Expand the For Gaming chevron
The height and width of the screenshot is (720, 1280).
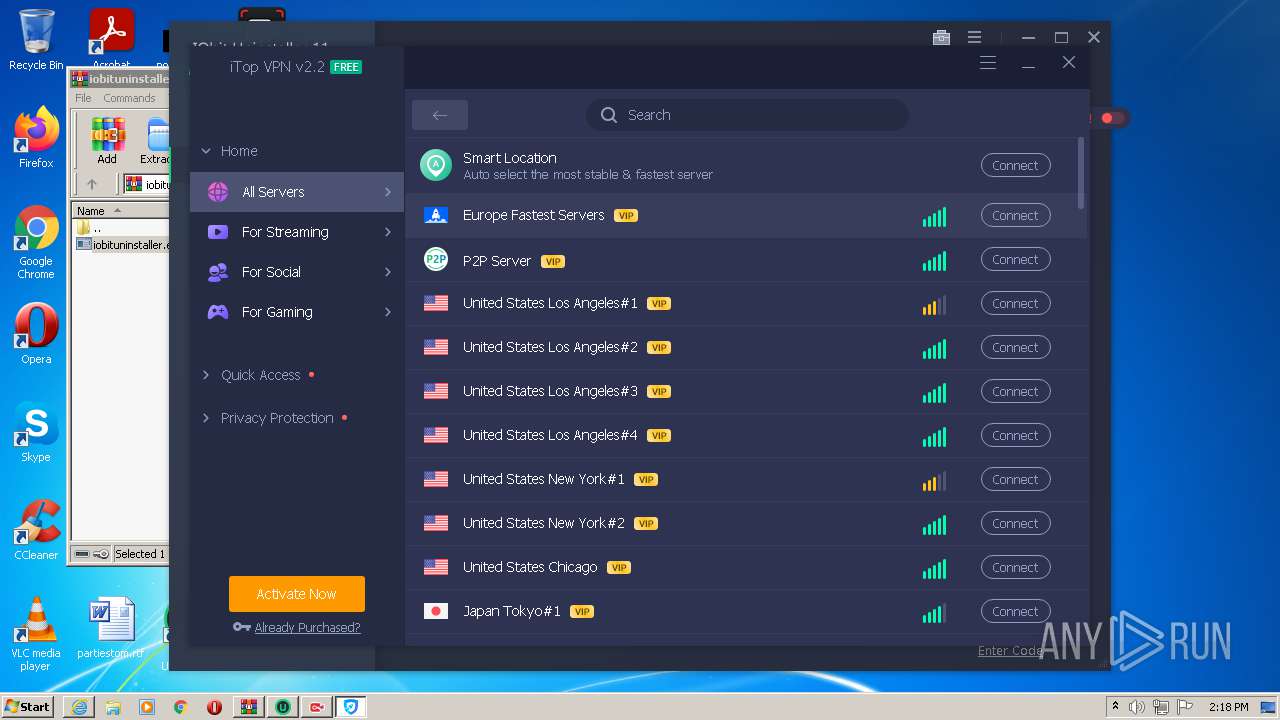tap(388, 312)
